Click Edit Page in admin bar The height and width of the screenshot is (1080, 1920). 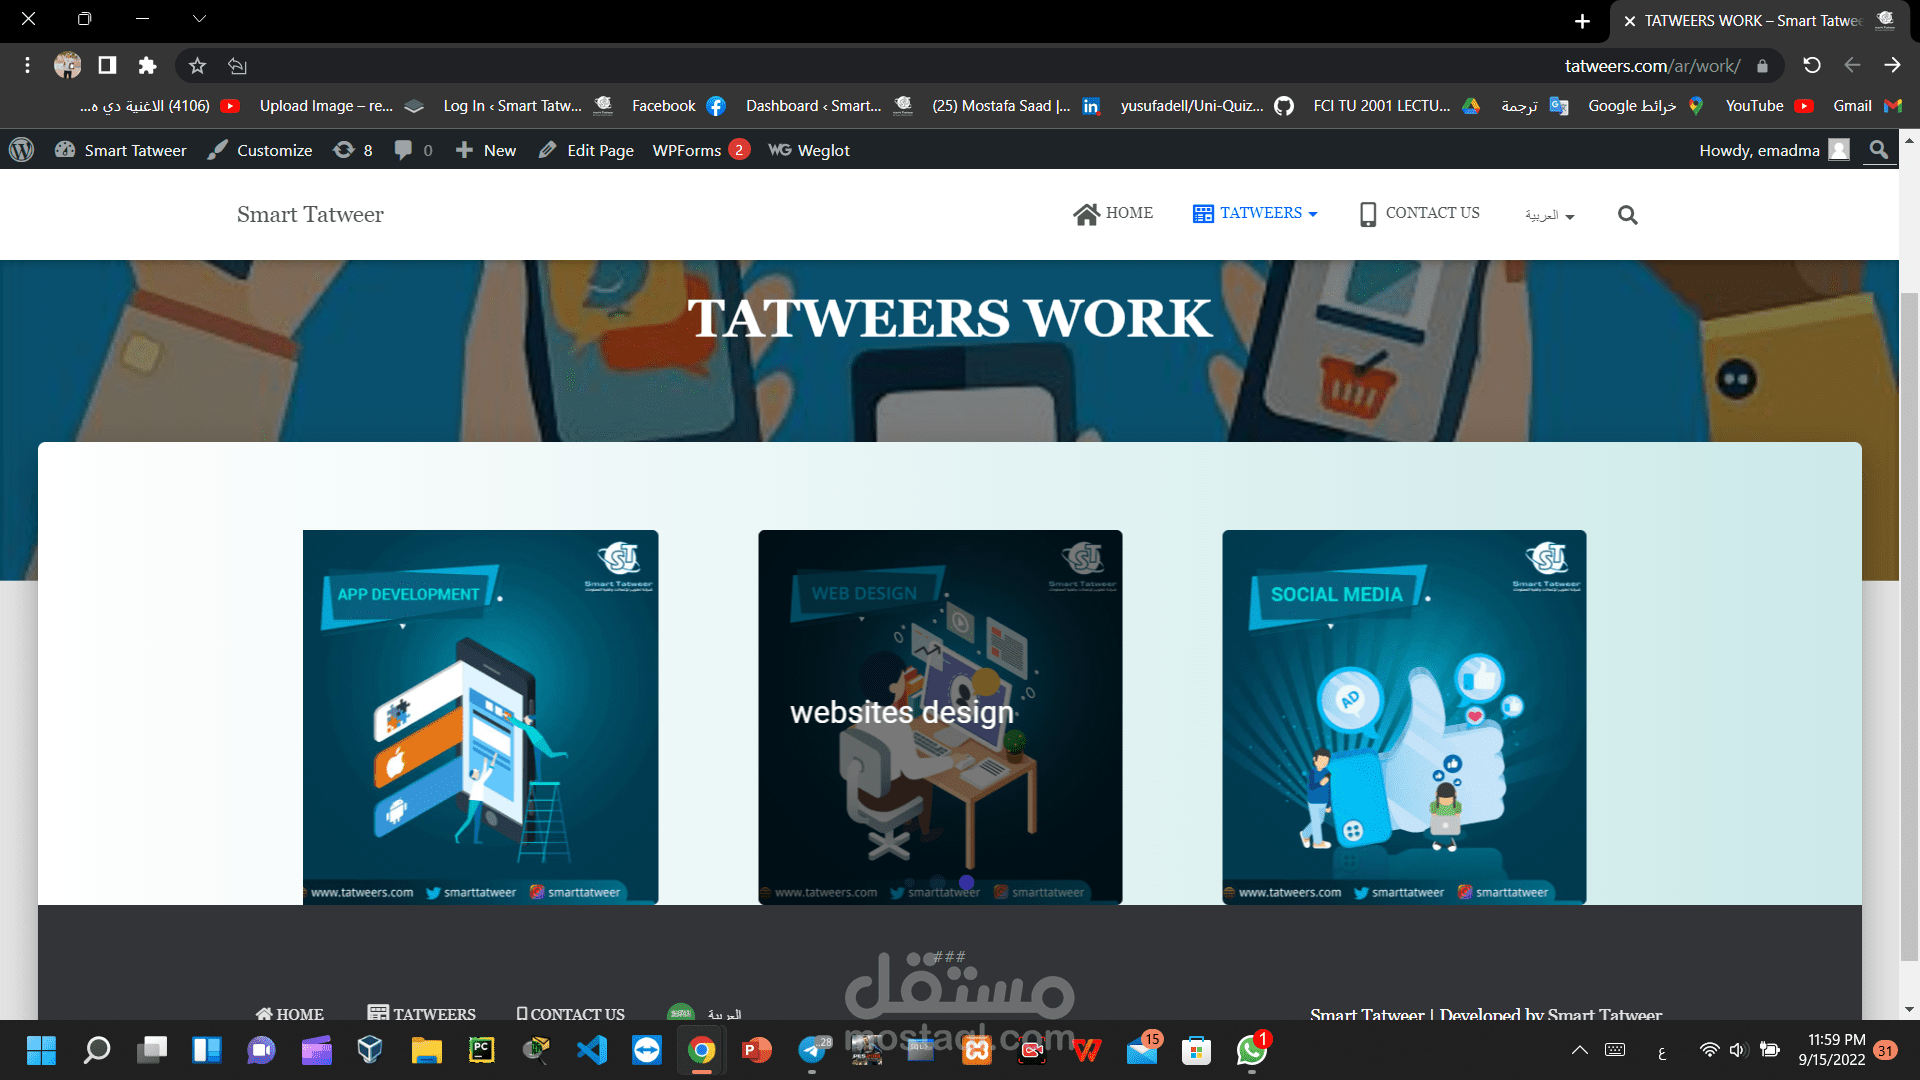tap(585, 150)
